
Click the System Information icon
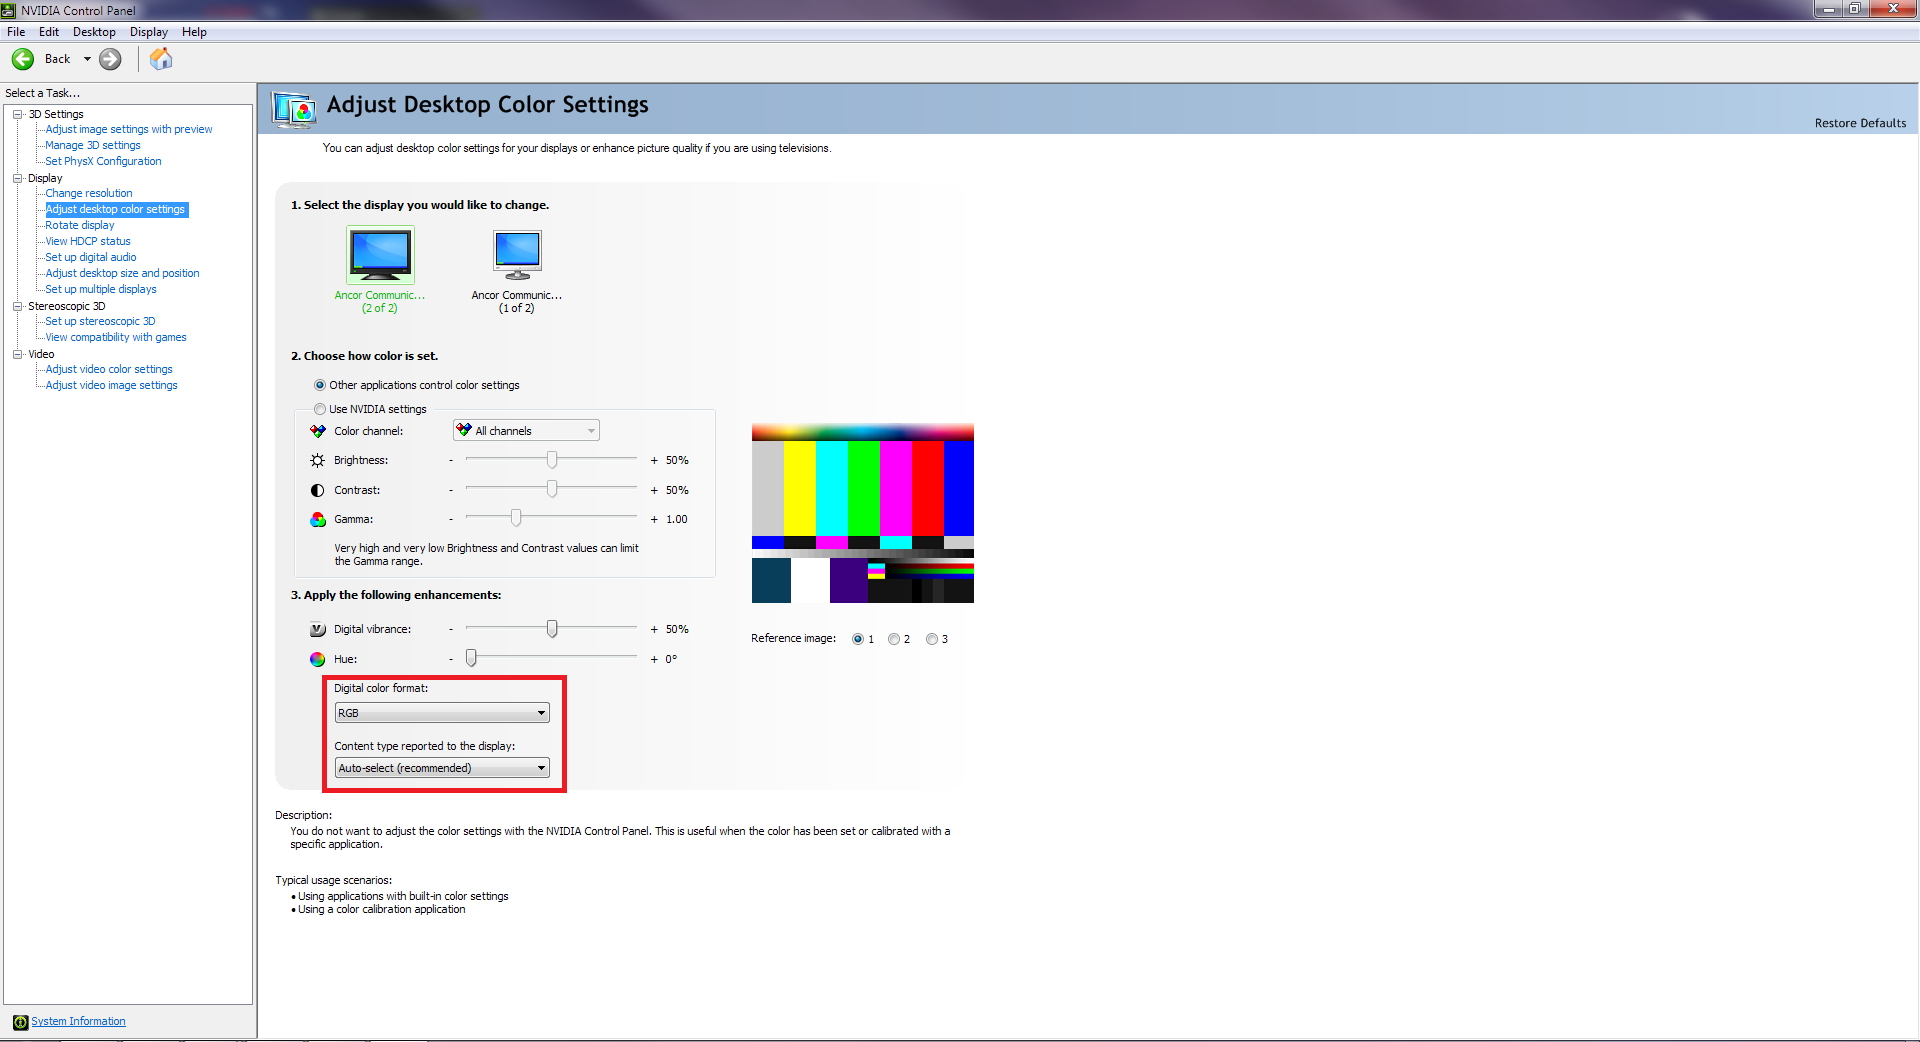[x=20, y=1022]
